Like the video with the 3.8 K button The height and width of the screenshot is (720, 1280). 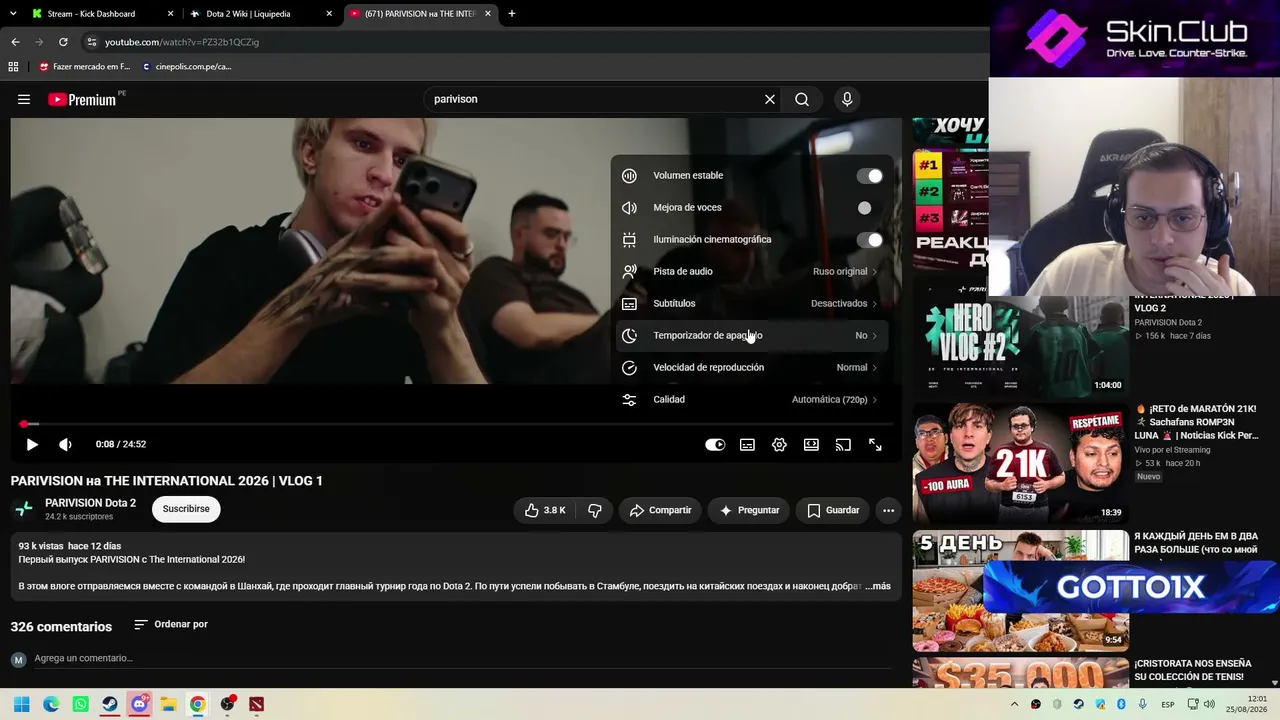click(x=545, y=510)
